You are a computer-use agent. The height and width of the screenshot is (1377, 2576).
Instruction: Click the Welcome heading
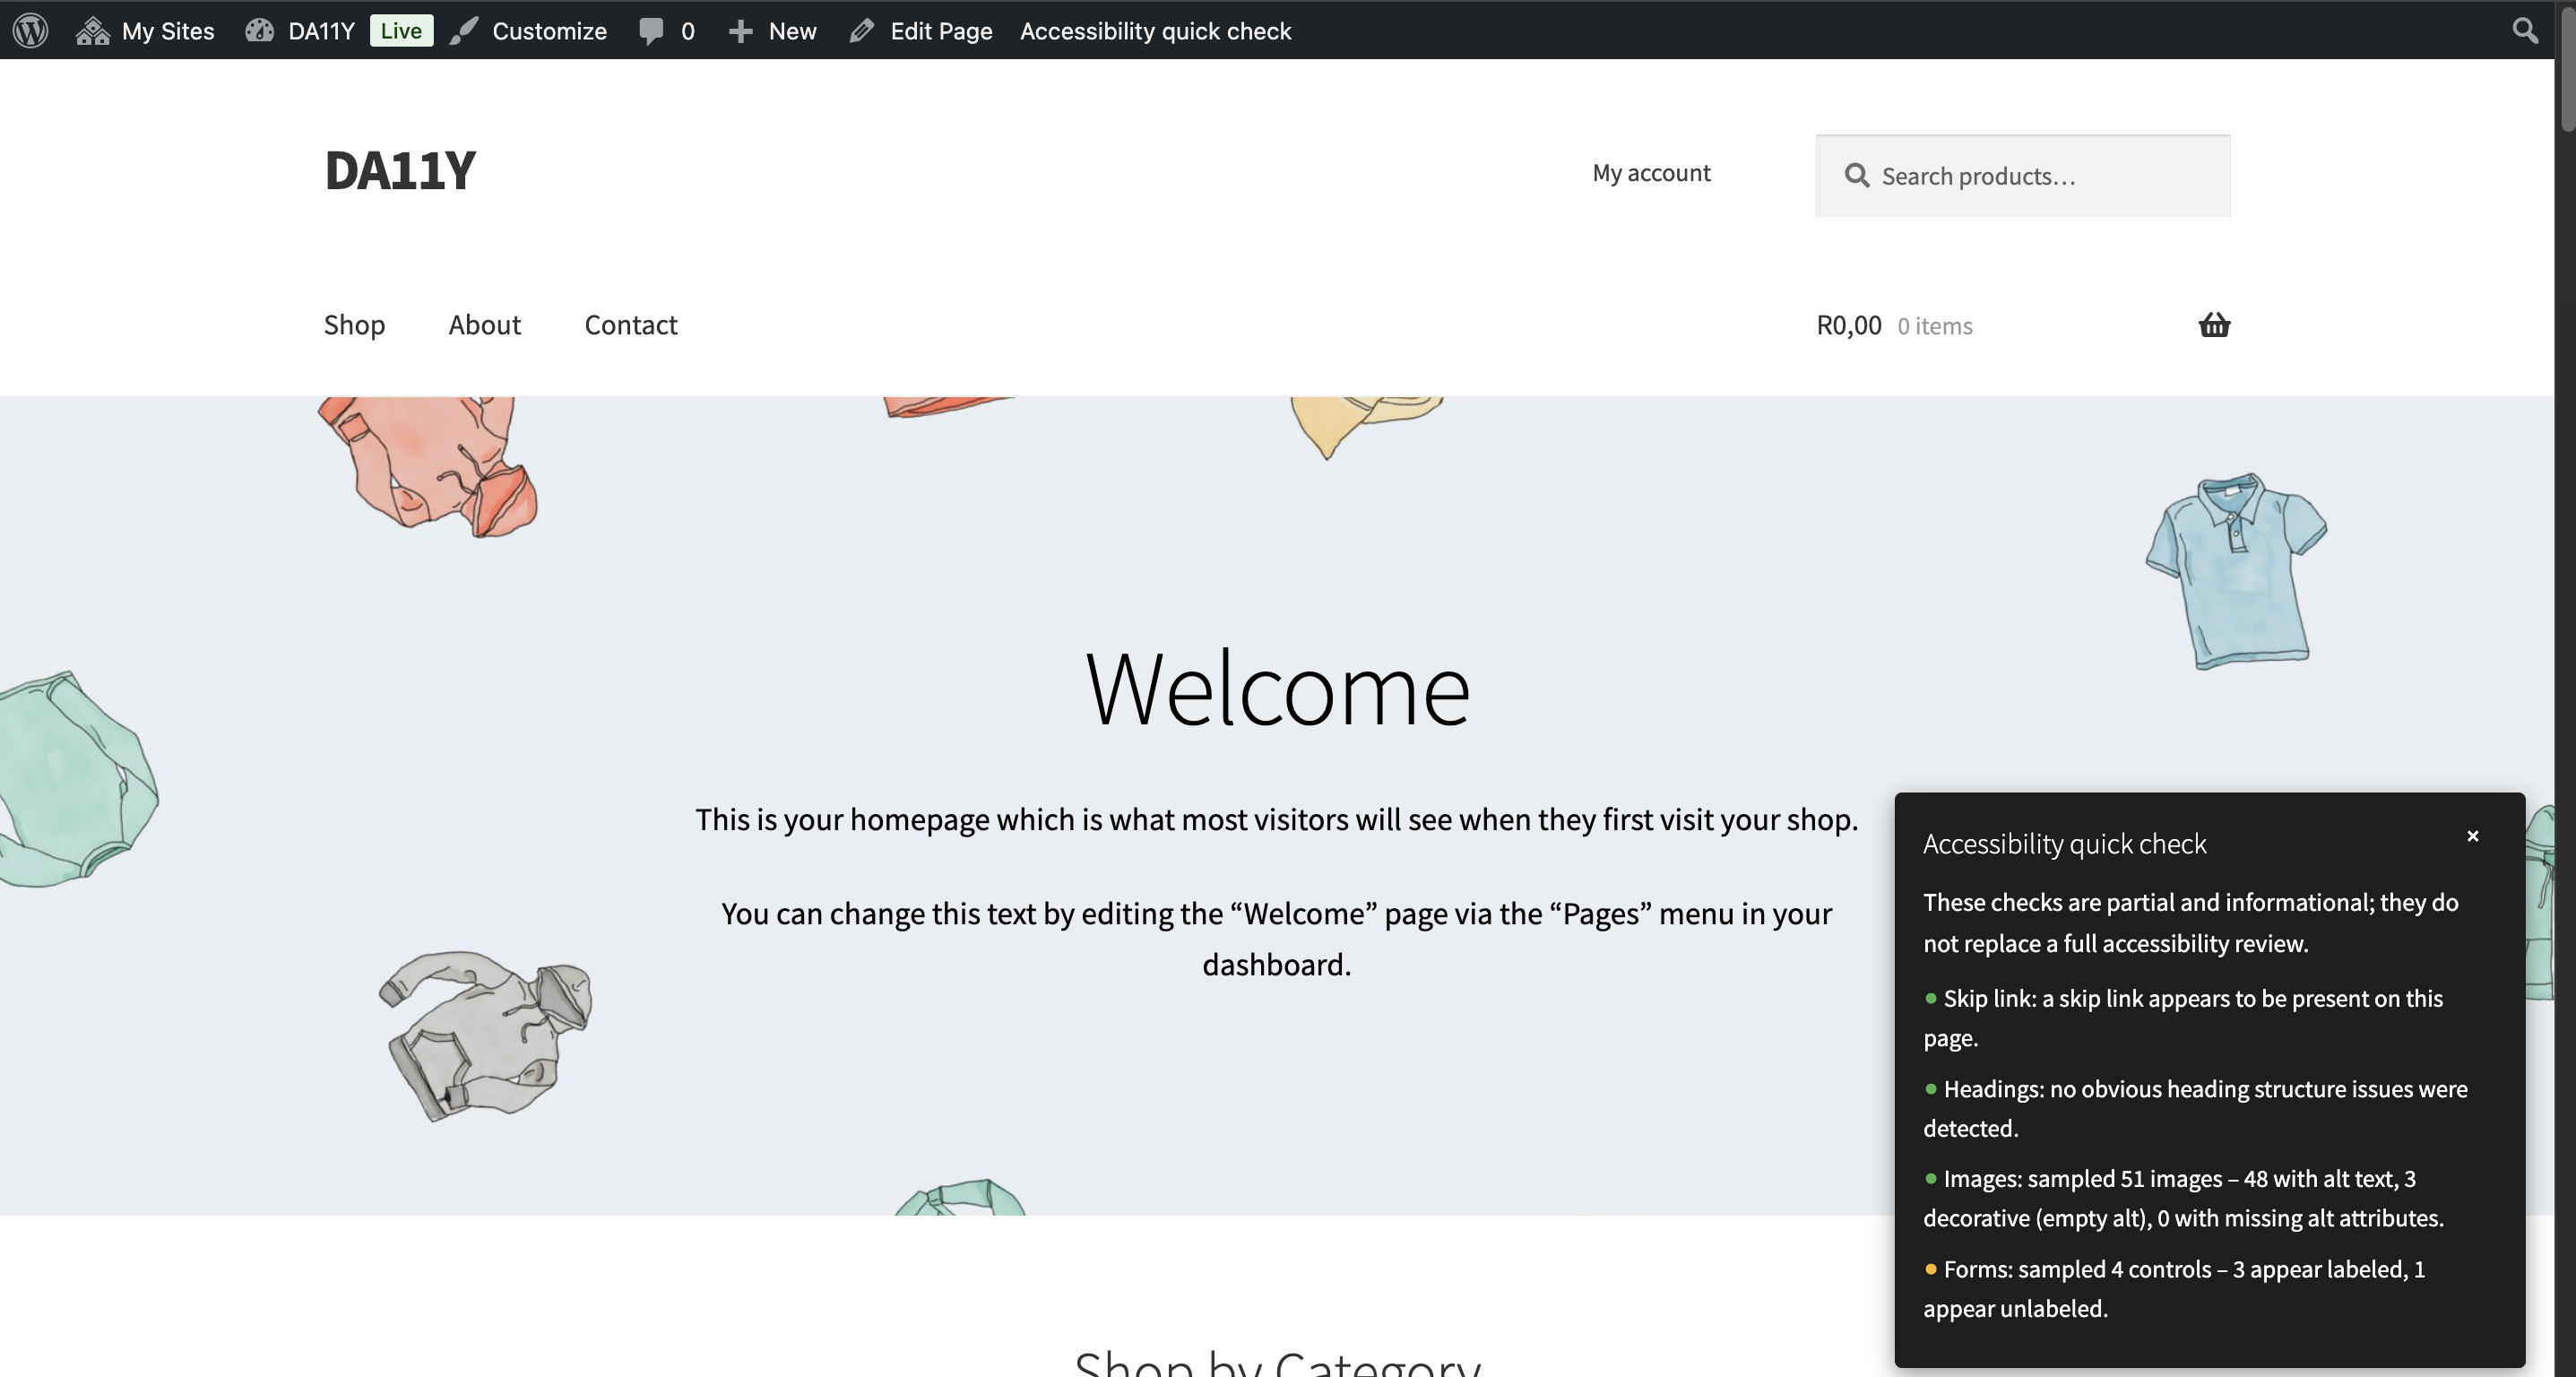pyautogui.click(x=1277, y=688)
